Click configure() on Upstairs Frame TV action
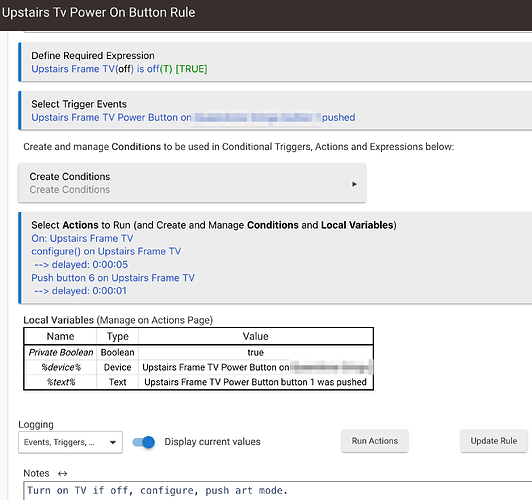The width and height of the screenshot is (532, 500). 106,251
